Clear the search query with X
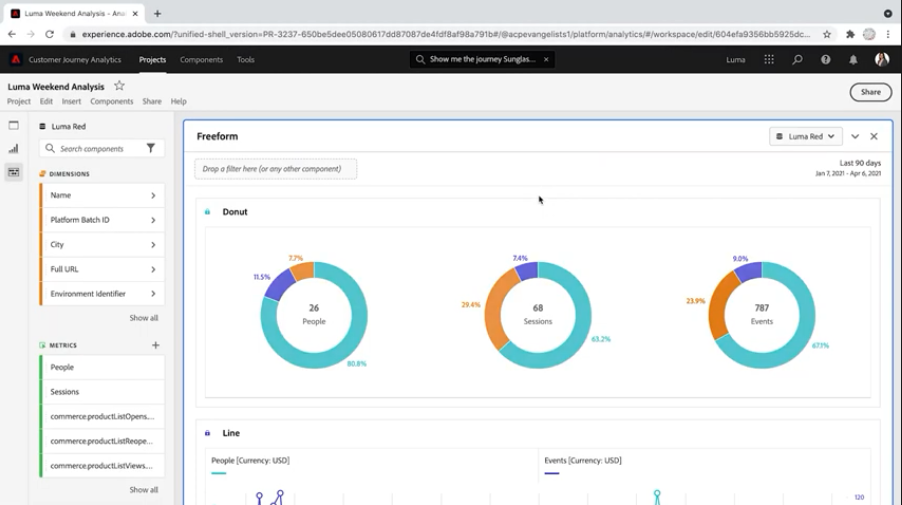Image resolution: width=902 pixels, height=505 pixels. pos(546,59)
